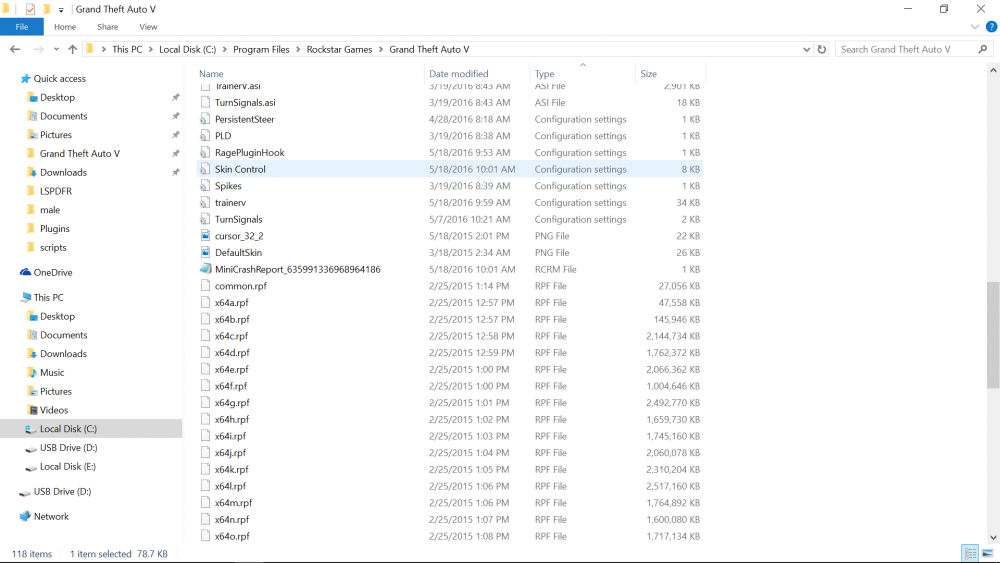
Task: Click the Back navigation arrow
Action: (x=15, y=50)
